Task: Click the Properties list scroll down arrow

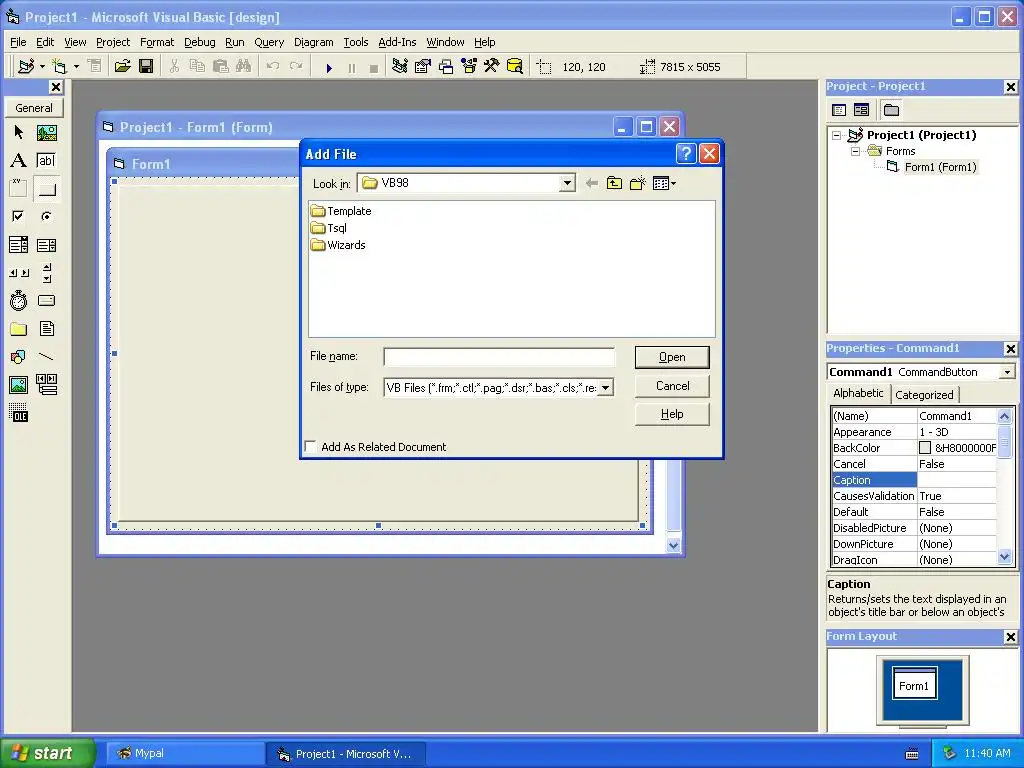Action: pos(1004,557)
